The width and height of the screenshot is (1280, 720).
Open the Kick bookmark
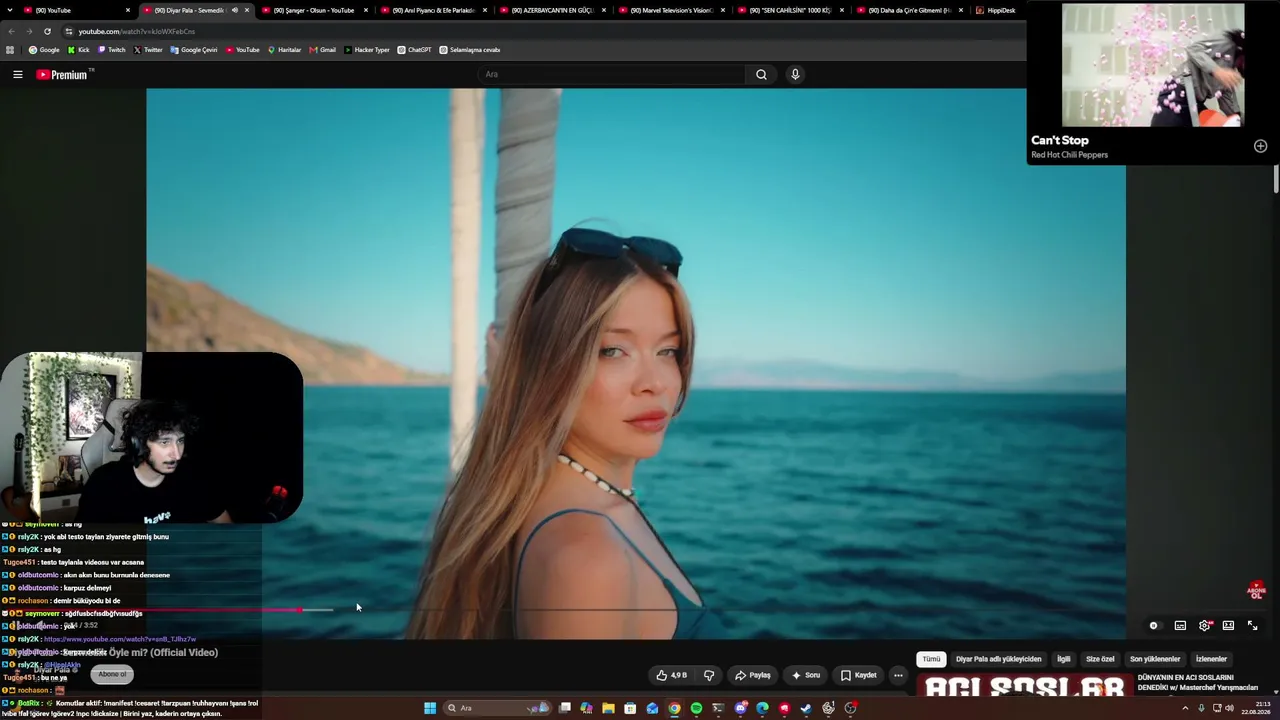tap(79, 50)
